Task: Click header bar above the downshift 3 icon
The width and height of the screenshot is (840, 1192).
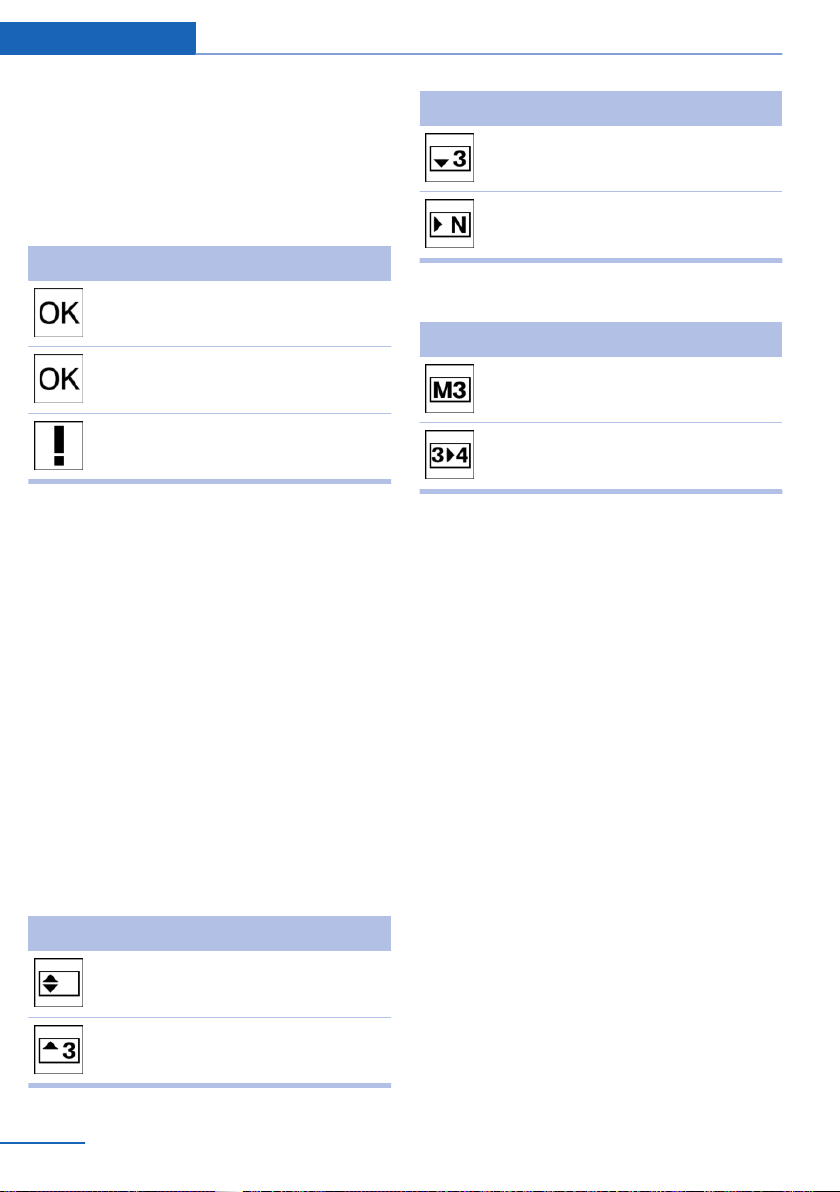Action: [x=601, y=109]
